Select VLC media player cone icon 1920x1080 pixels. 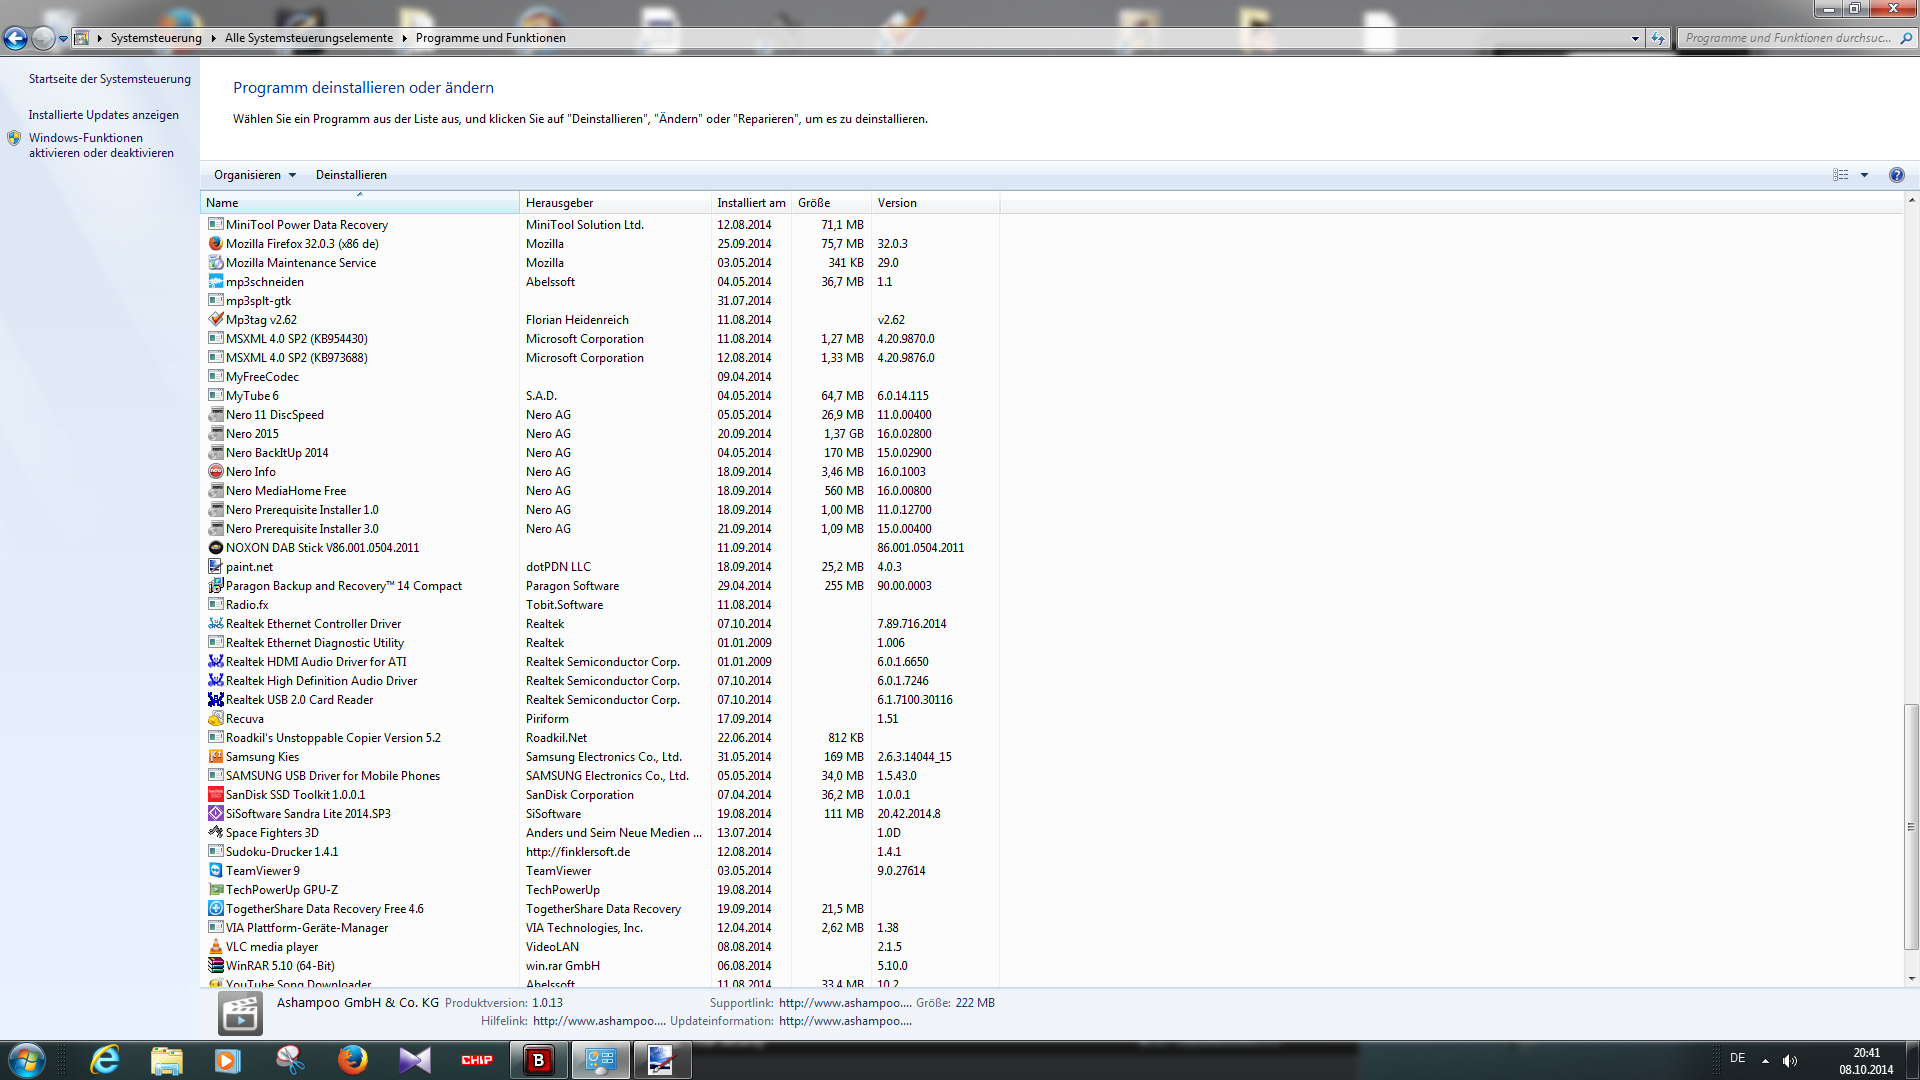(x=215, y=947)
